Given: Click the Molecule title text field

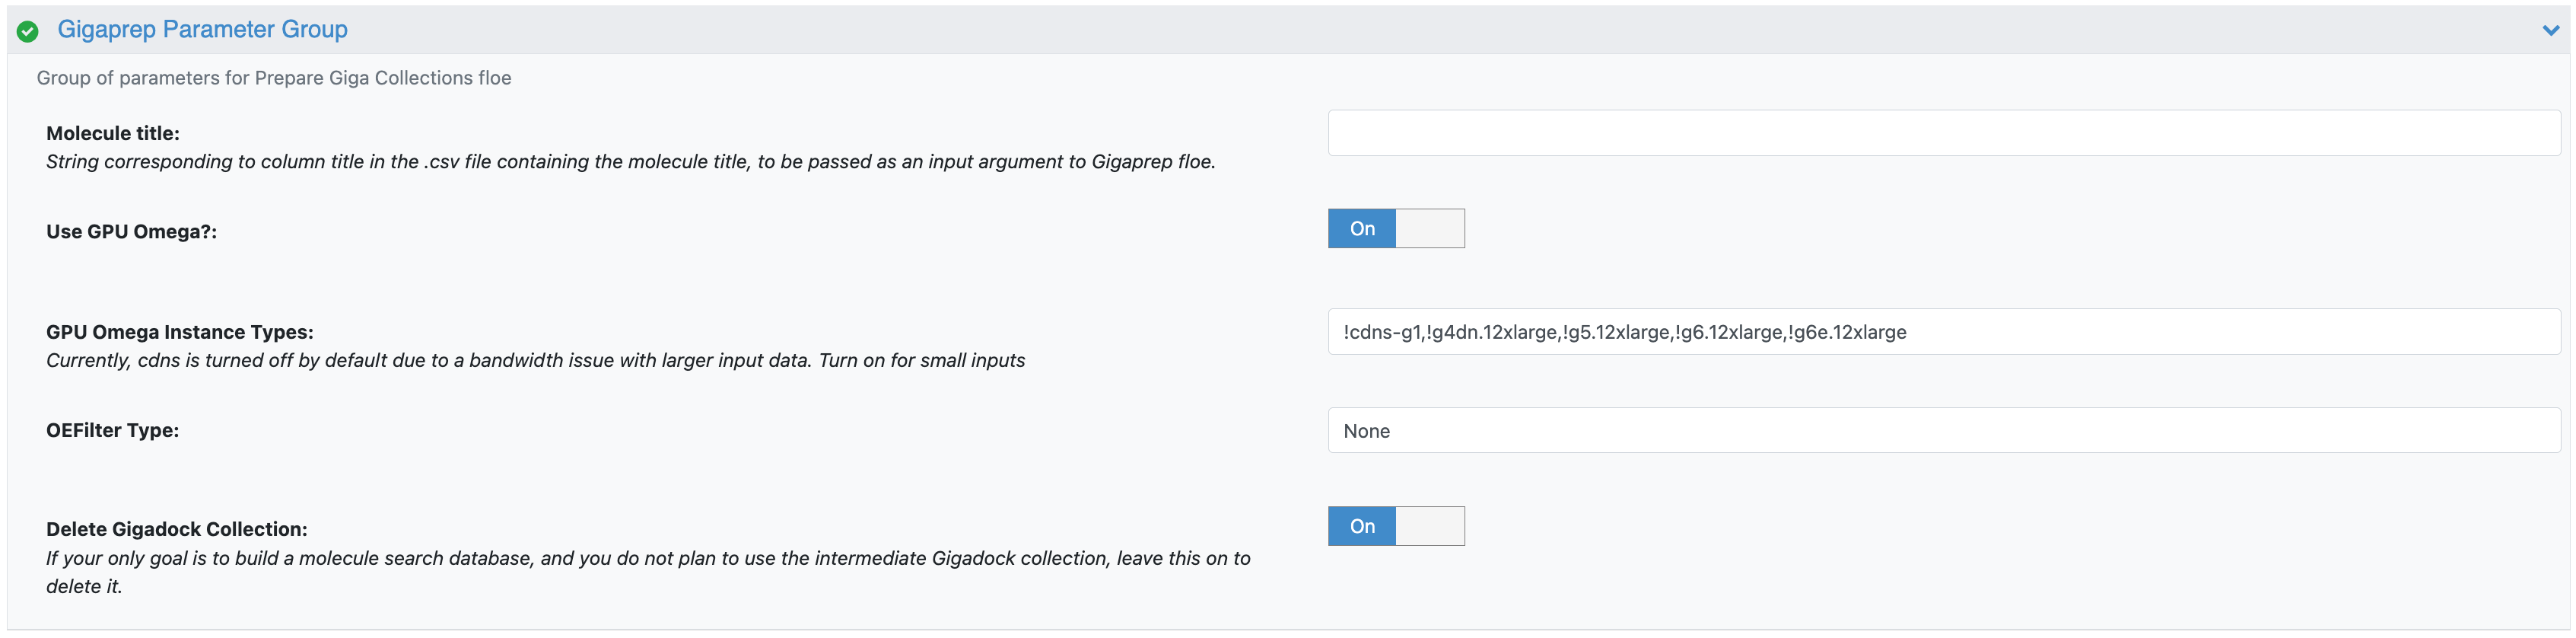Looking at the screenshot, I should pyautogui.click(x=1942, y=133).
